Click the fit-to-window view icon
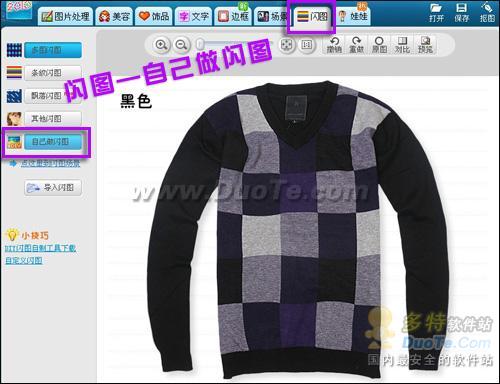The width and height of the screenshot is (500, 384). 287,45
